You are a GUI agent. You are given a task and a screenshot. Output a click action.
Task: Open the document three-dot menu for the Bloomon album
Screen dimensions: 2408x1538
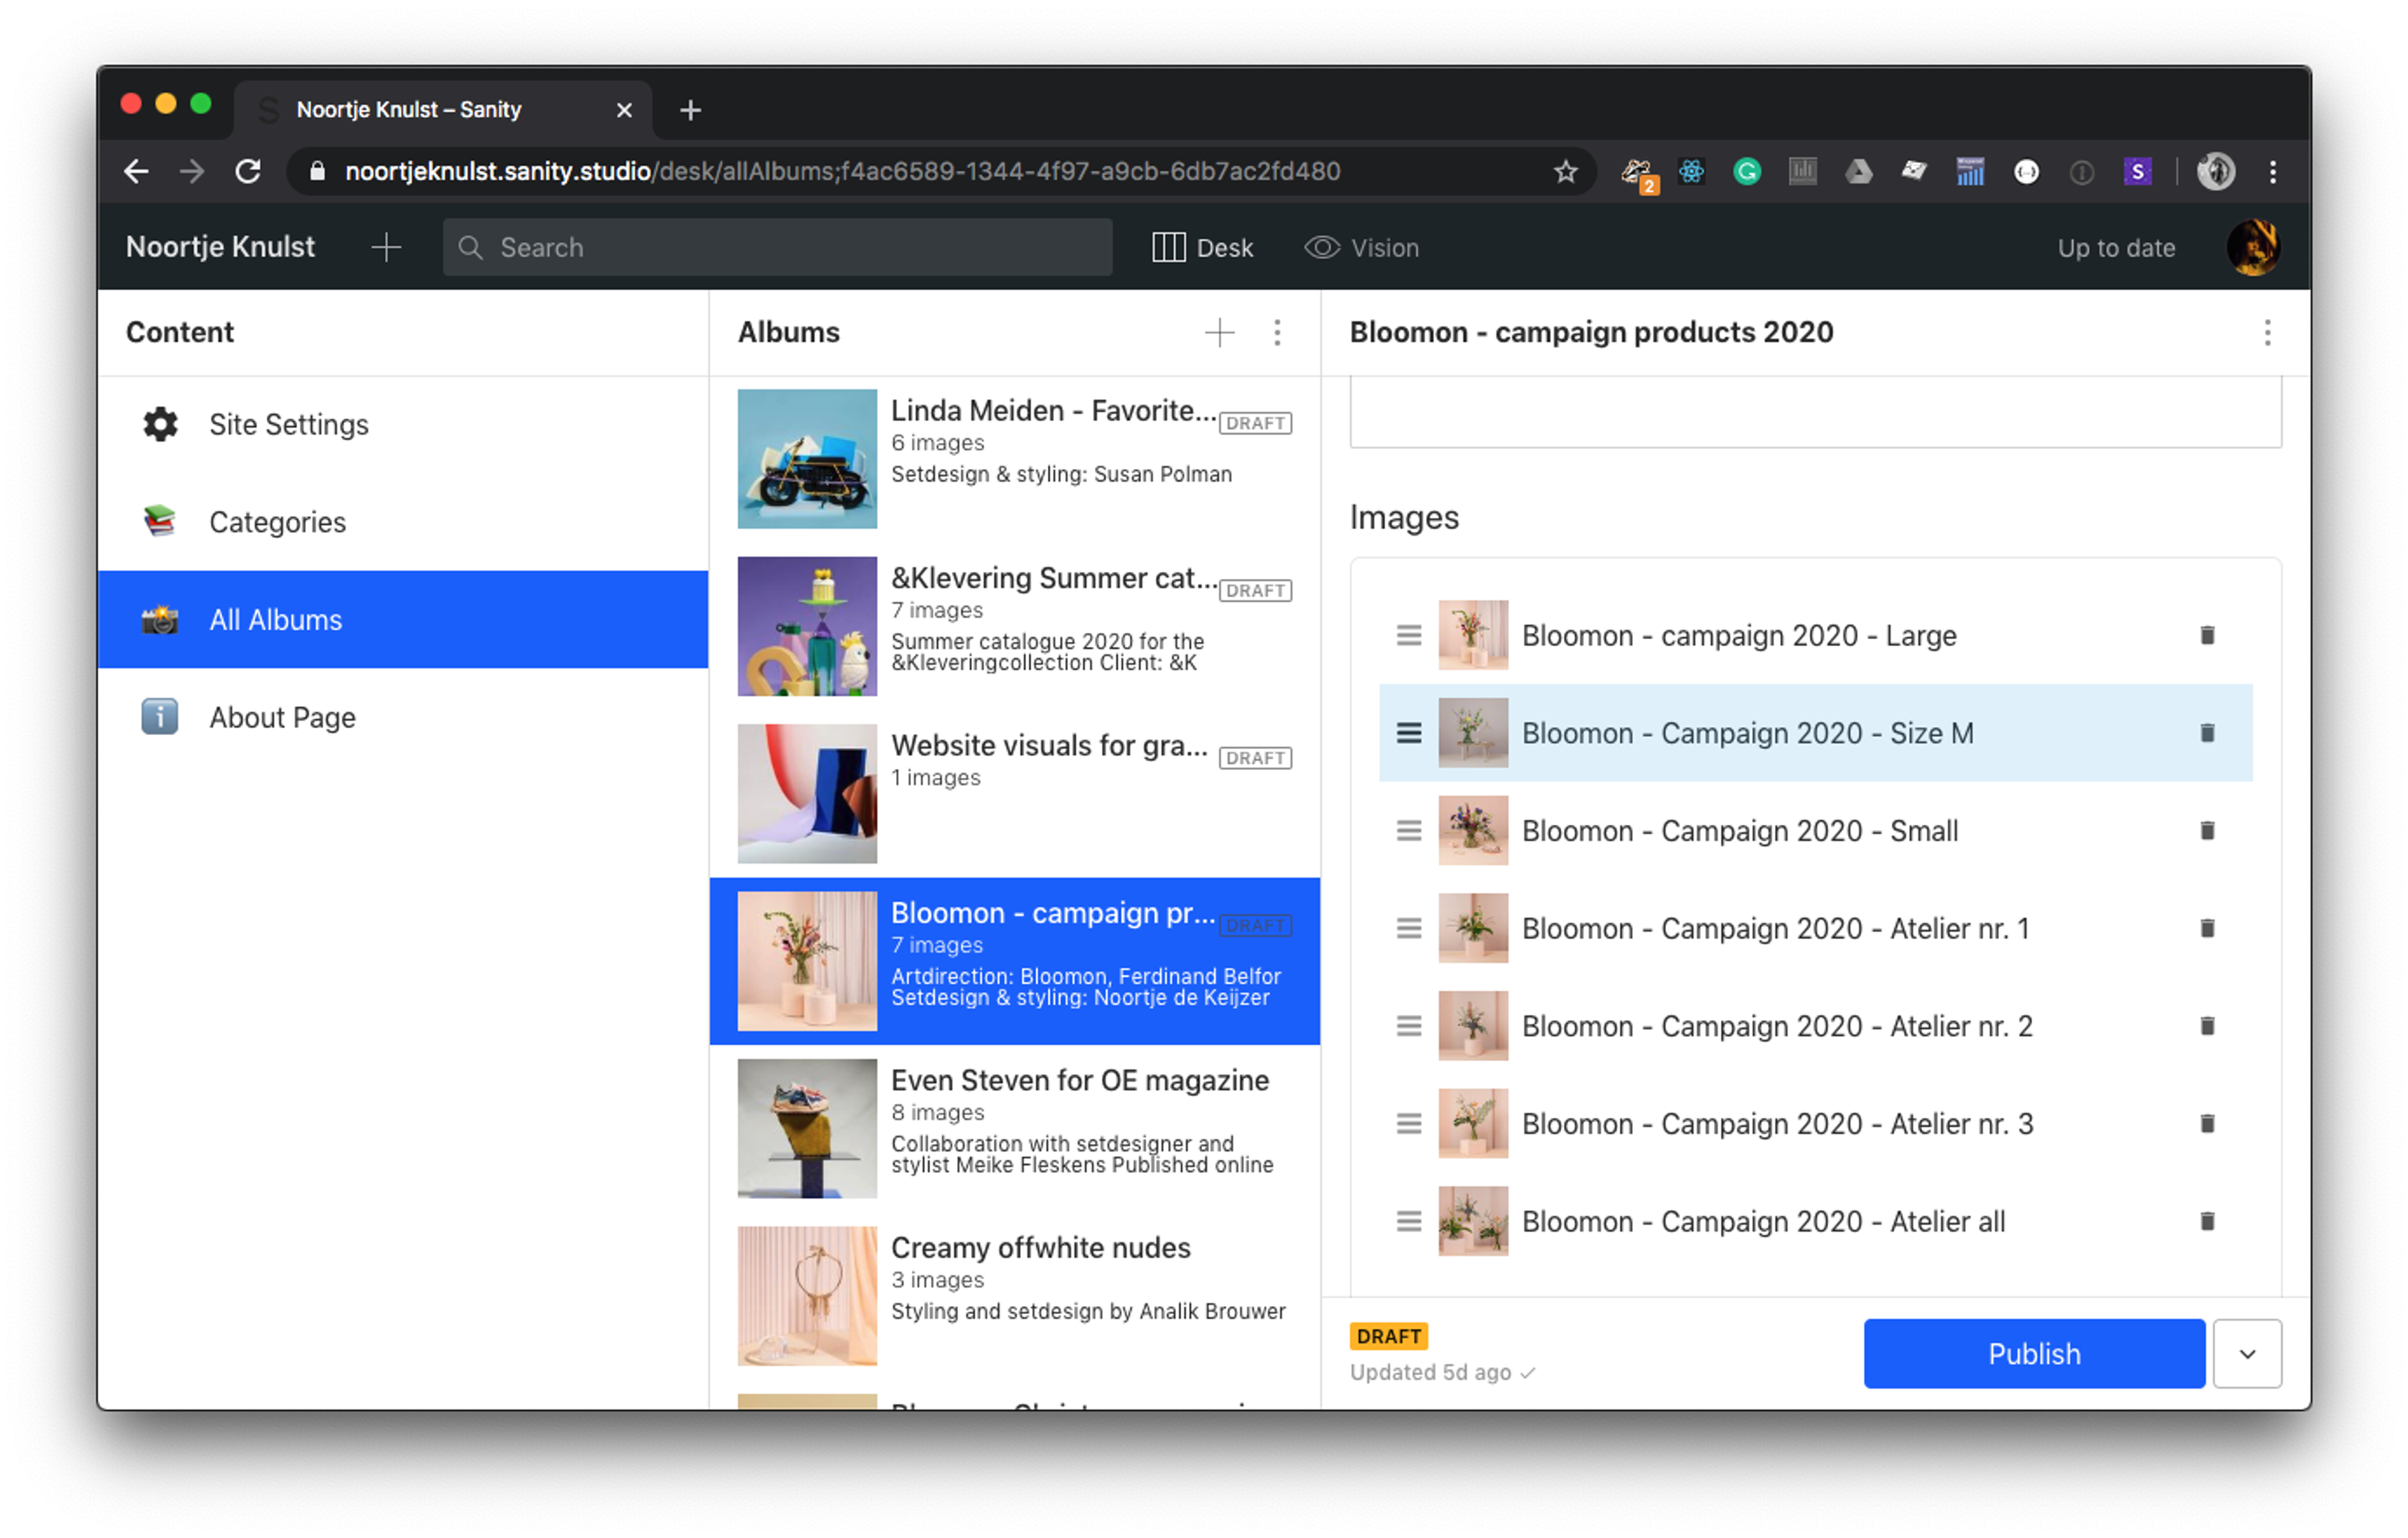click(2267, 333)
